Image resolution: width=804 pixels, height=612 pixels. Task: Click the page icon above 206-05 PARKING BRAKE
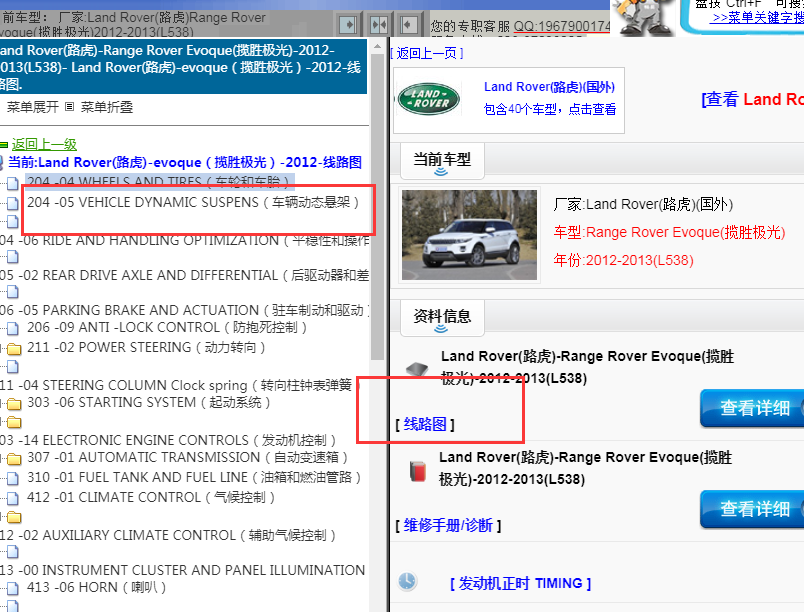coord(12,292)
